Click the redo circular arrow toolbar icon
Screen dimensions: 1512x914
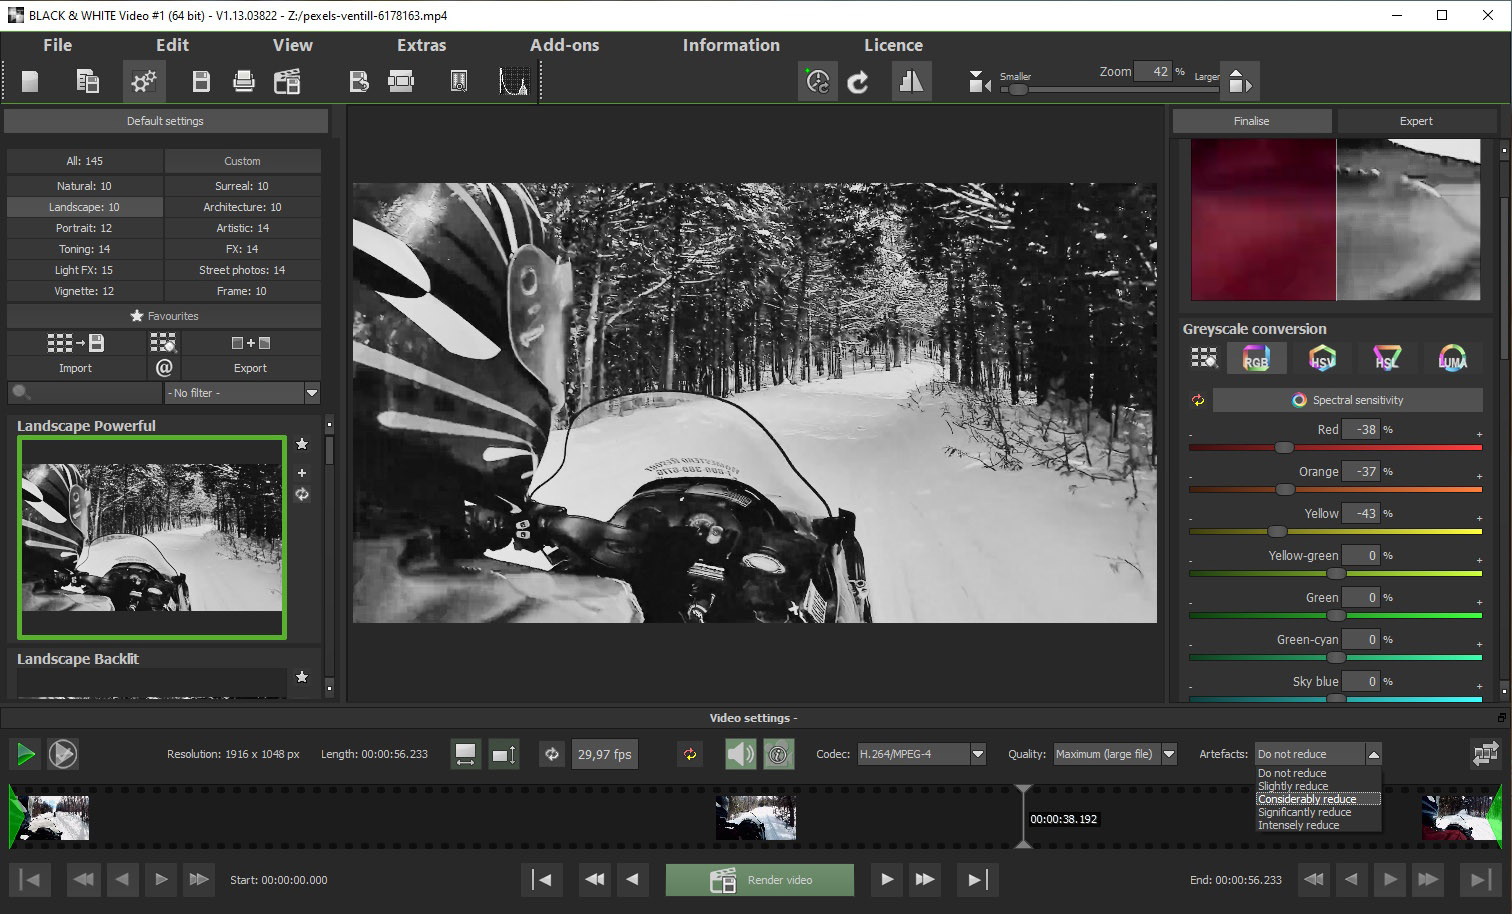[x=858, y=82]
